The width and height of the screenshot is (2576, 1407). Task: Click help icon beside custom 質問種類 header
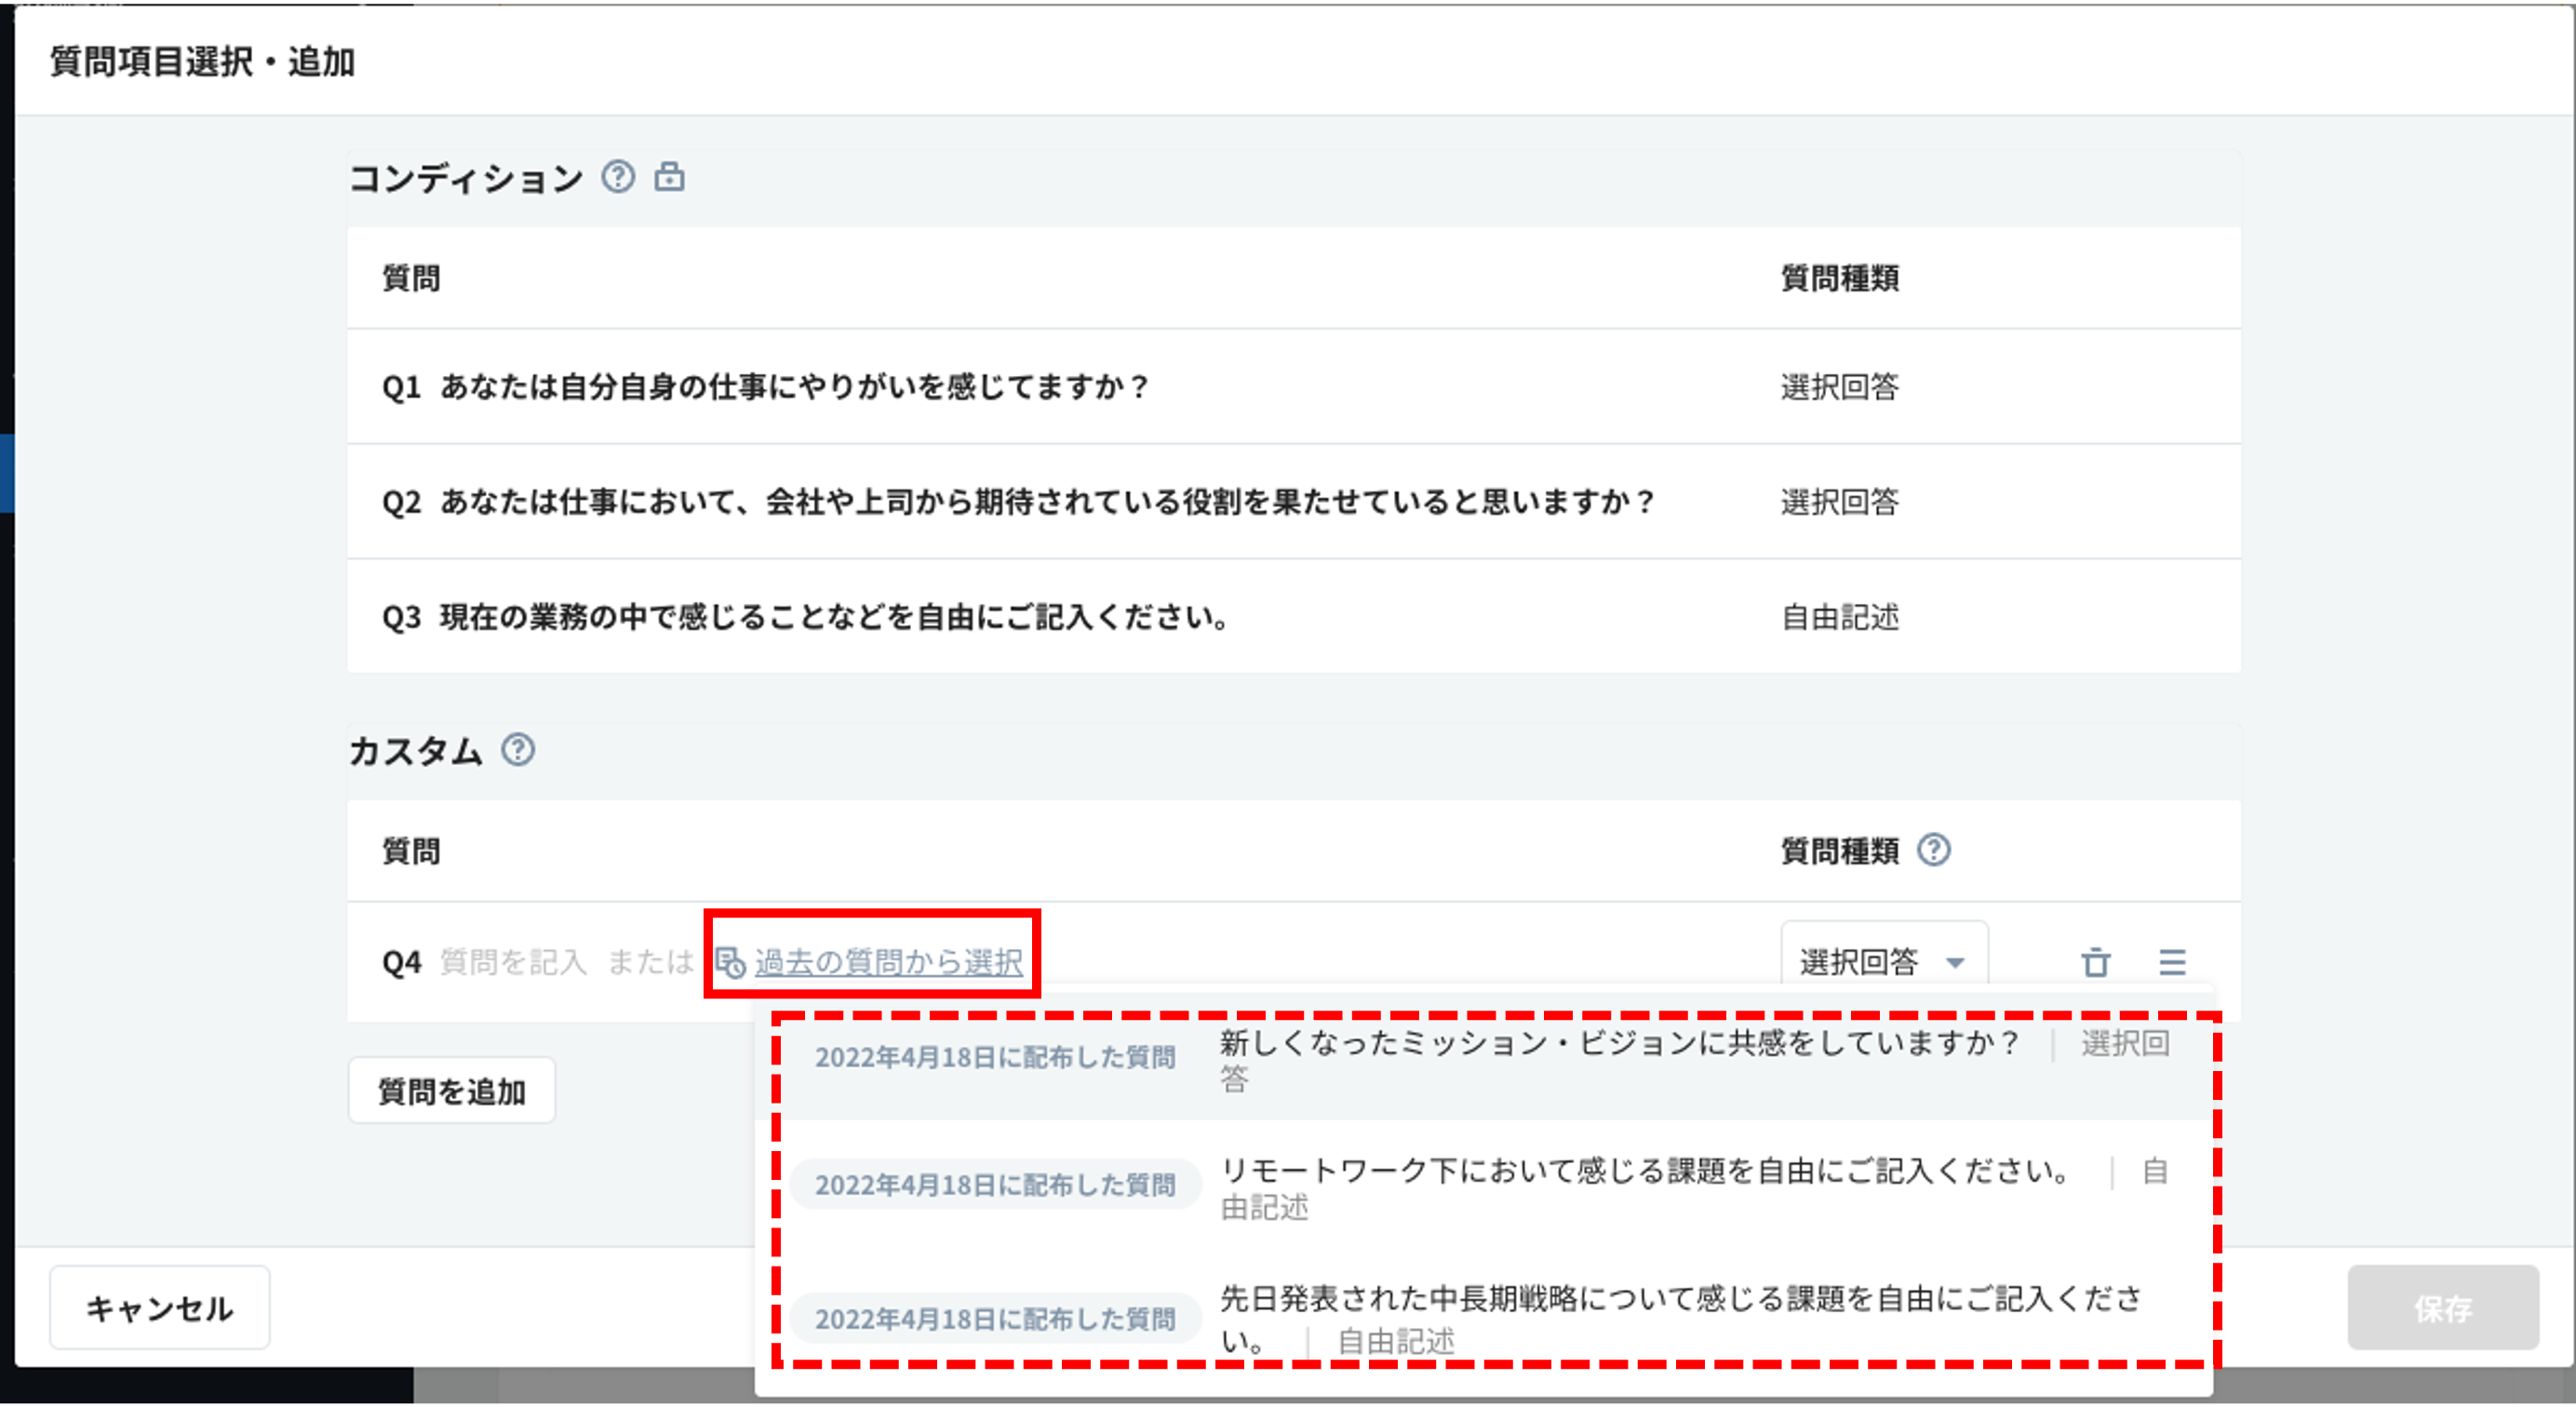(1933, 849)
